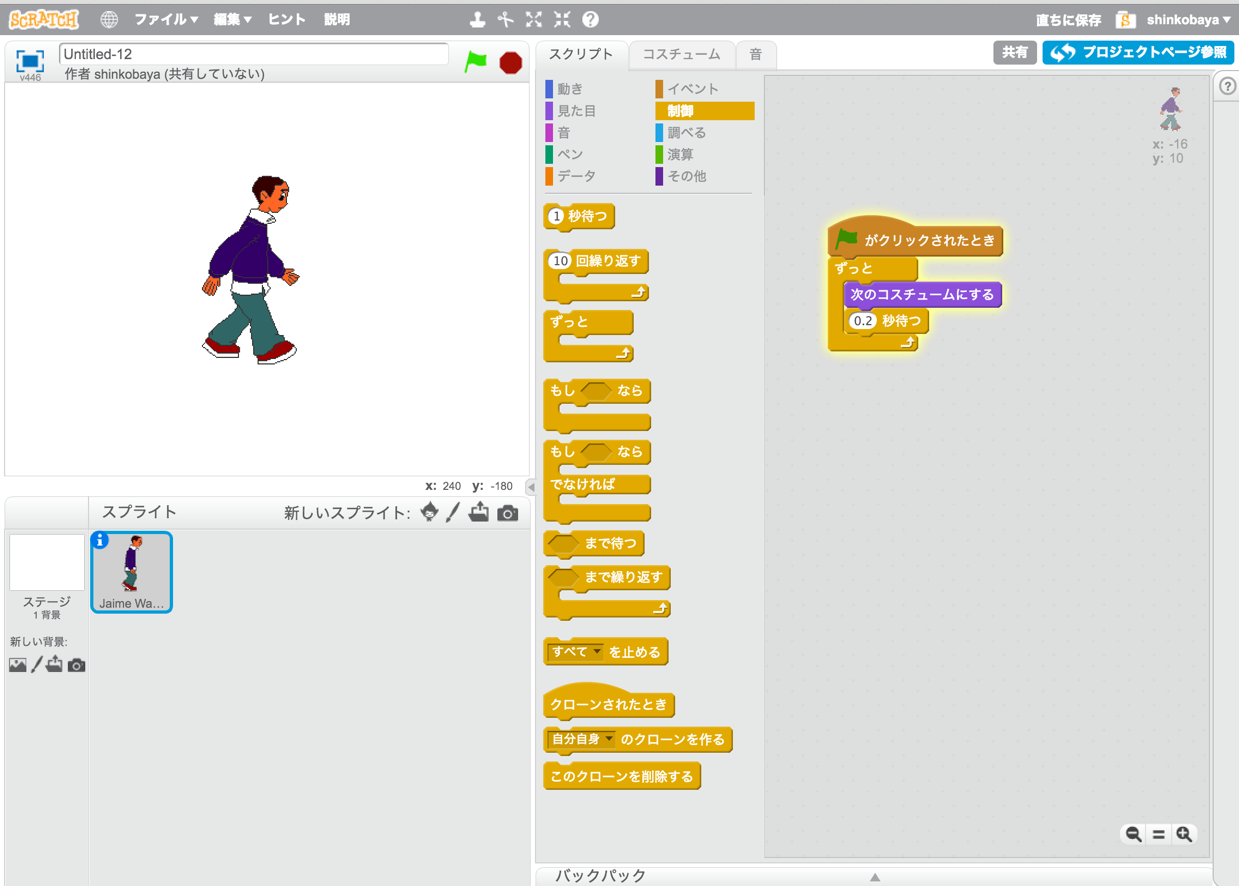Screen dimensions: 1239x886
Task: Choose backdrop from library
Action: pos(18,665)
